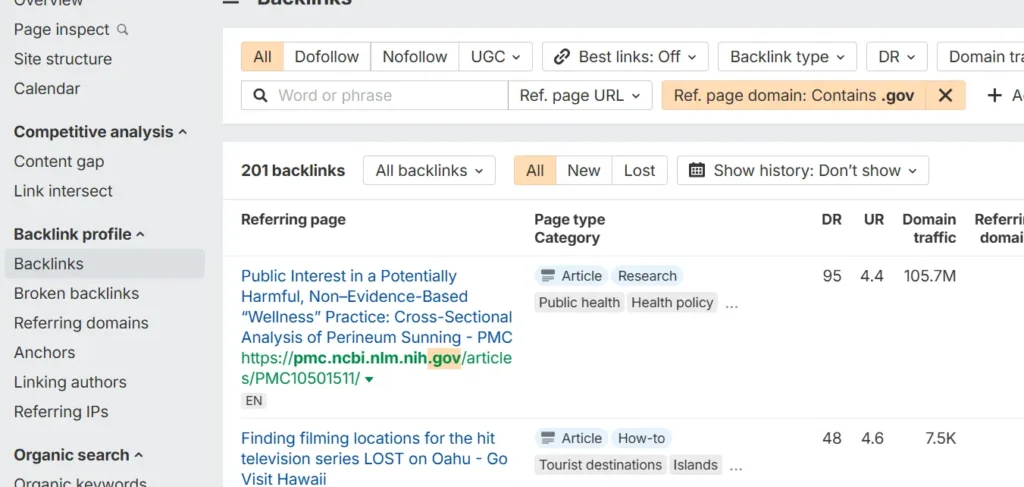Click the DR value 48
Image resolution: width=1024 pixels, height=487 pixels.
[x=832, y=438]
